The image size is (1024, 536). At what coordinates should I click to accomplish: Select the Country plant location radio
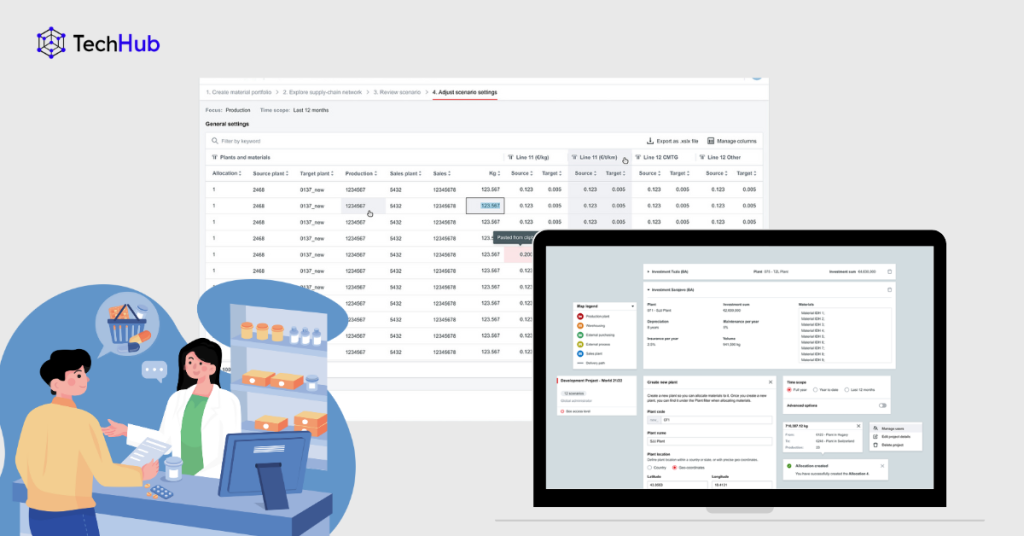(650, 467)
